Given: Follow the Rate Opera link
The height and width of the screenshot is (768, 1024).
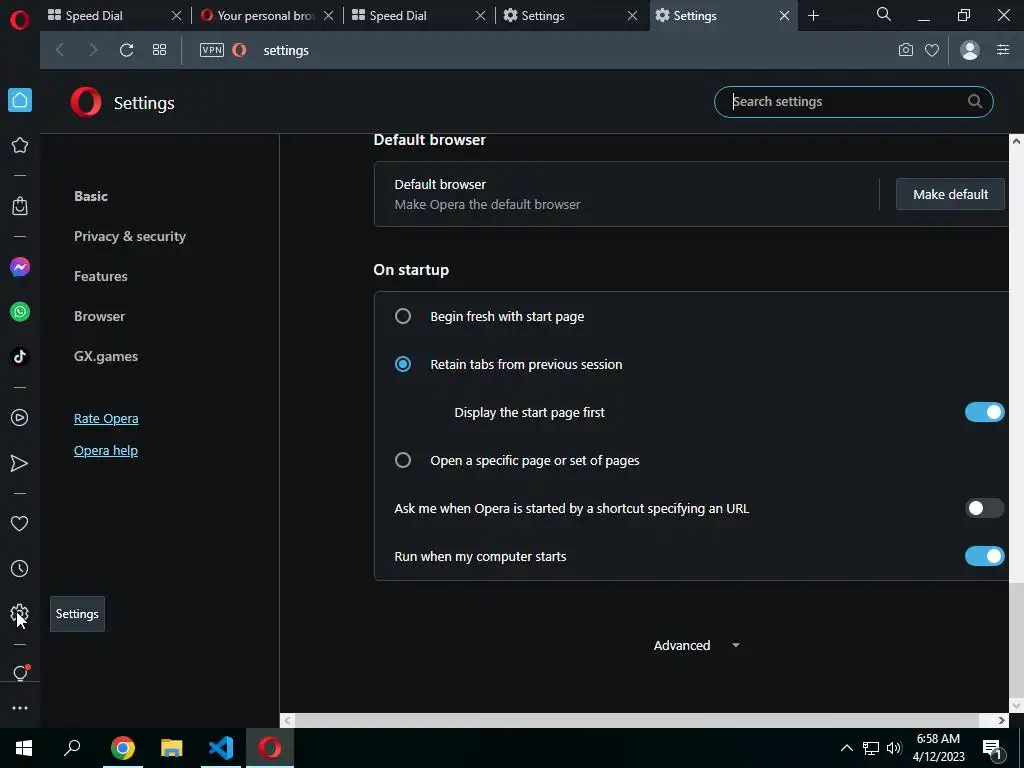Looking at the screenshot, I should (x=106, y=418).
